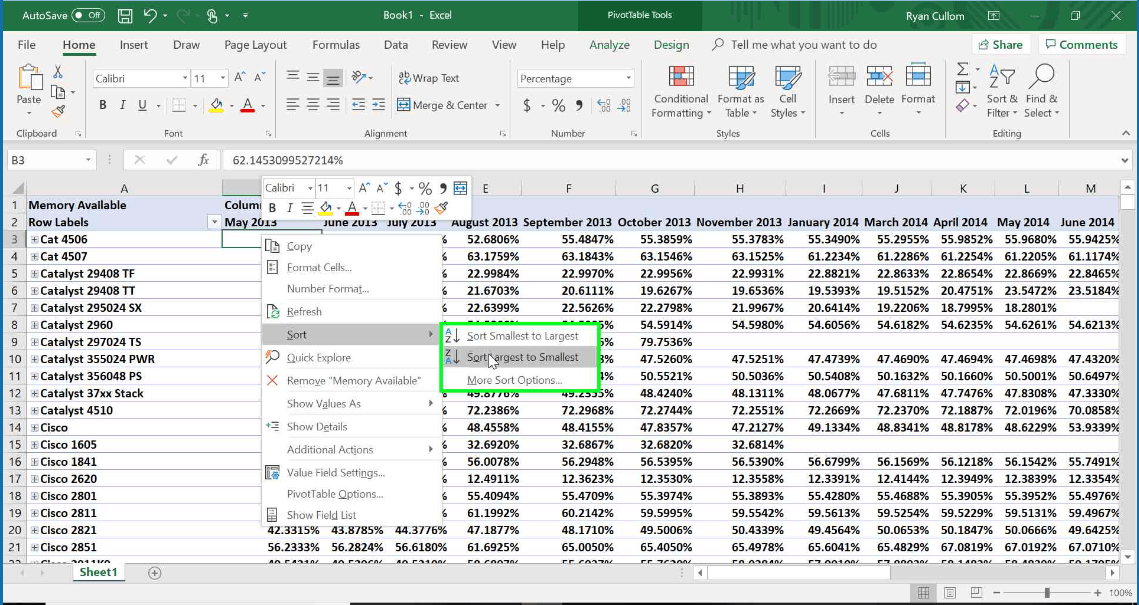This screenshot has width=1139, height=605.
Task: Click the ribbon Percent Style icon
Action: coord(558,106)
